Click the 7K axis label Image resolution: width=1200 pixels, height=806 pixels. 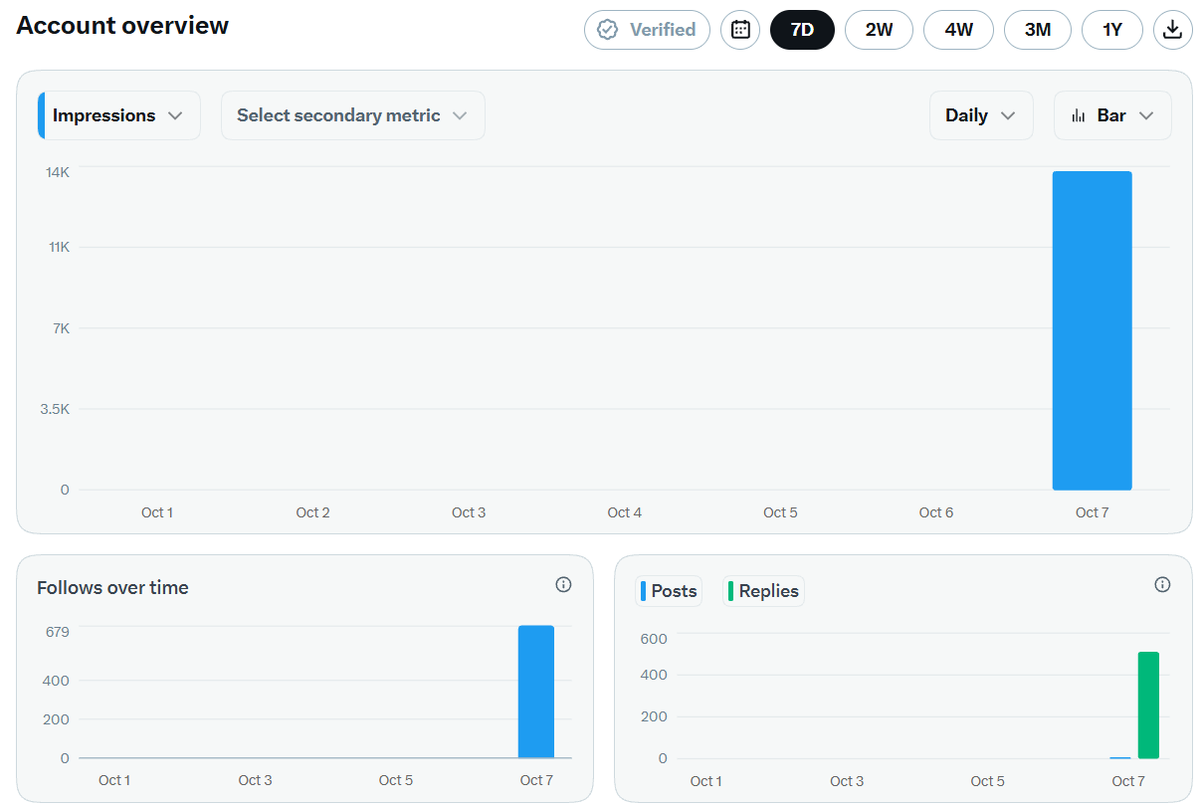(x=61, y=328)
